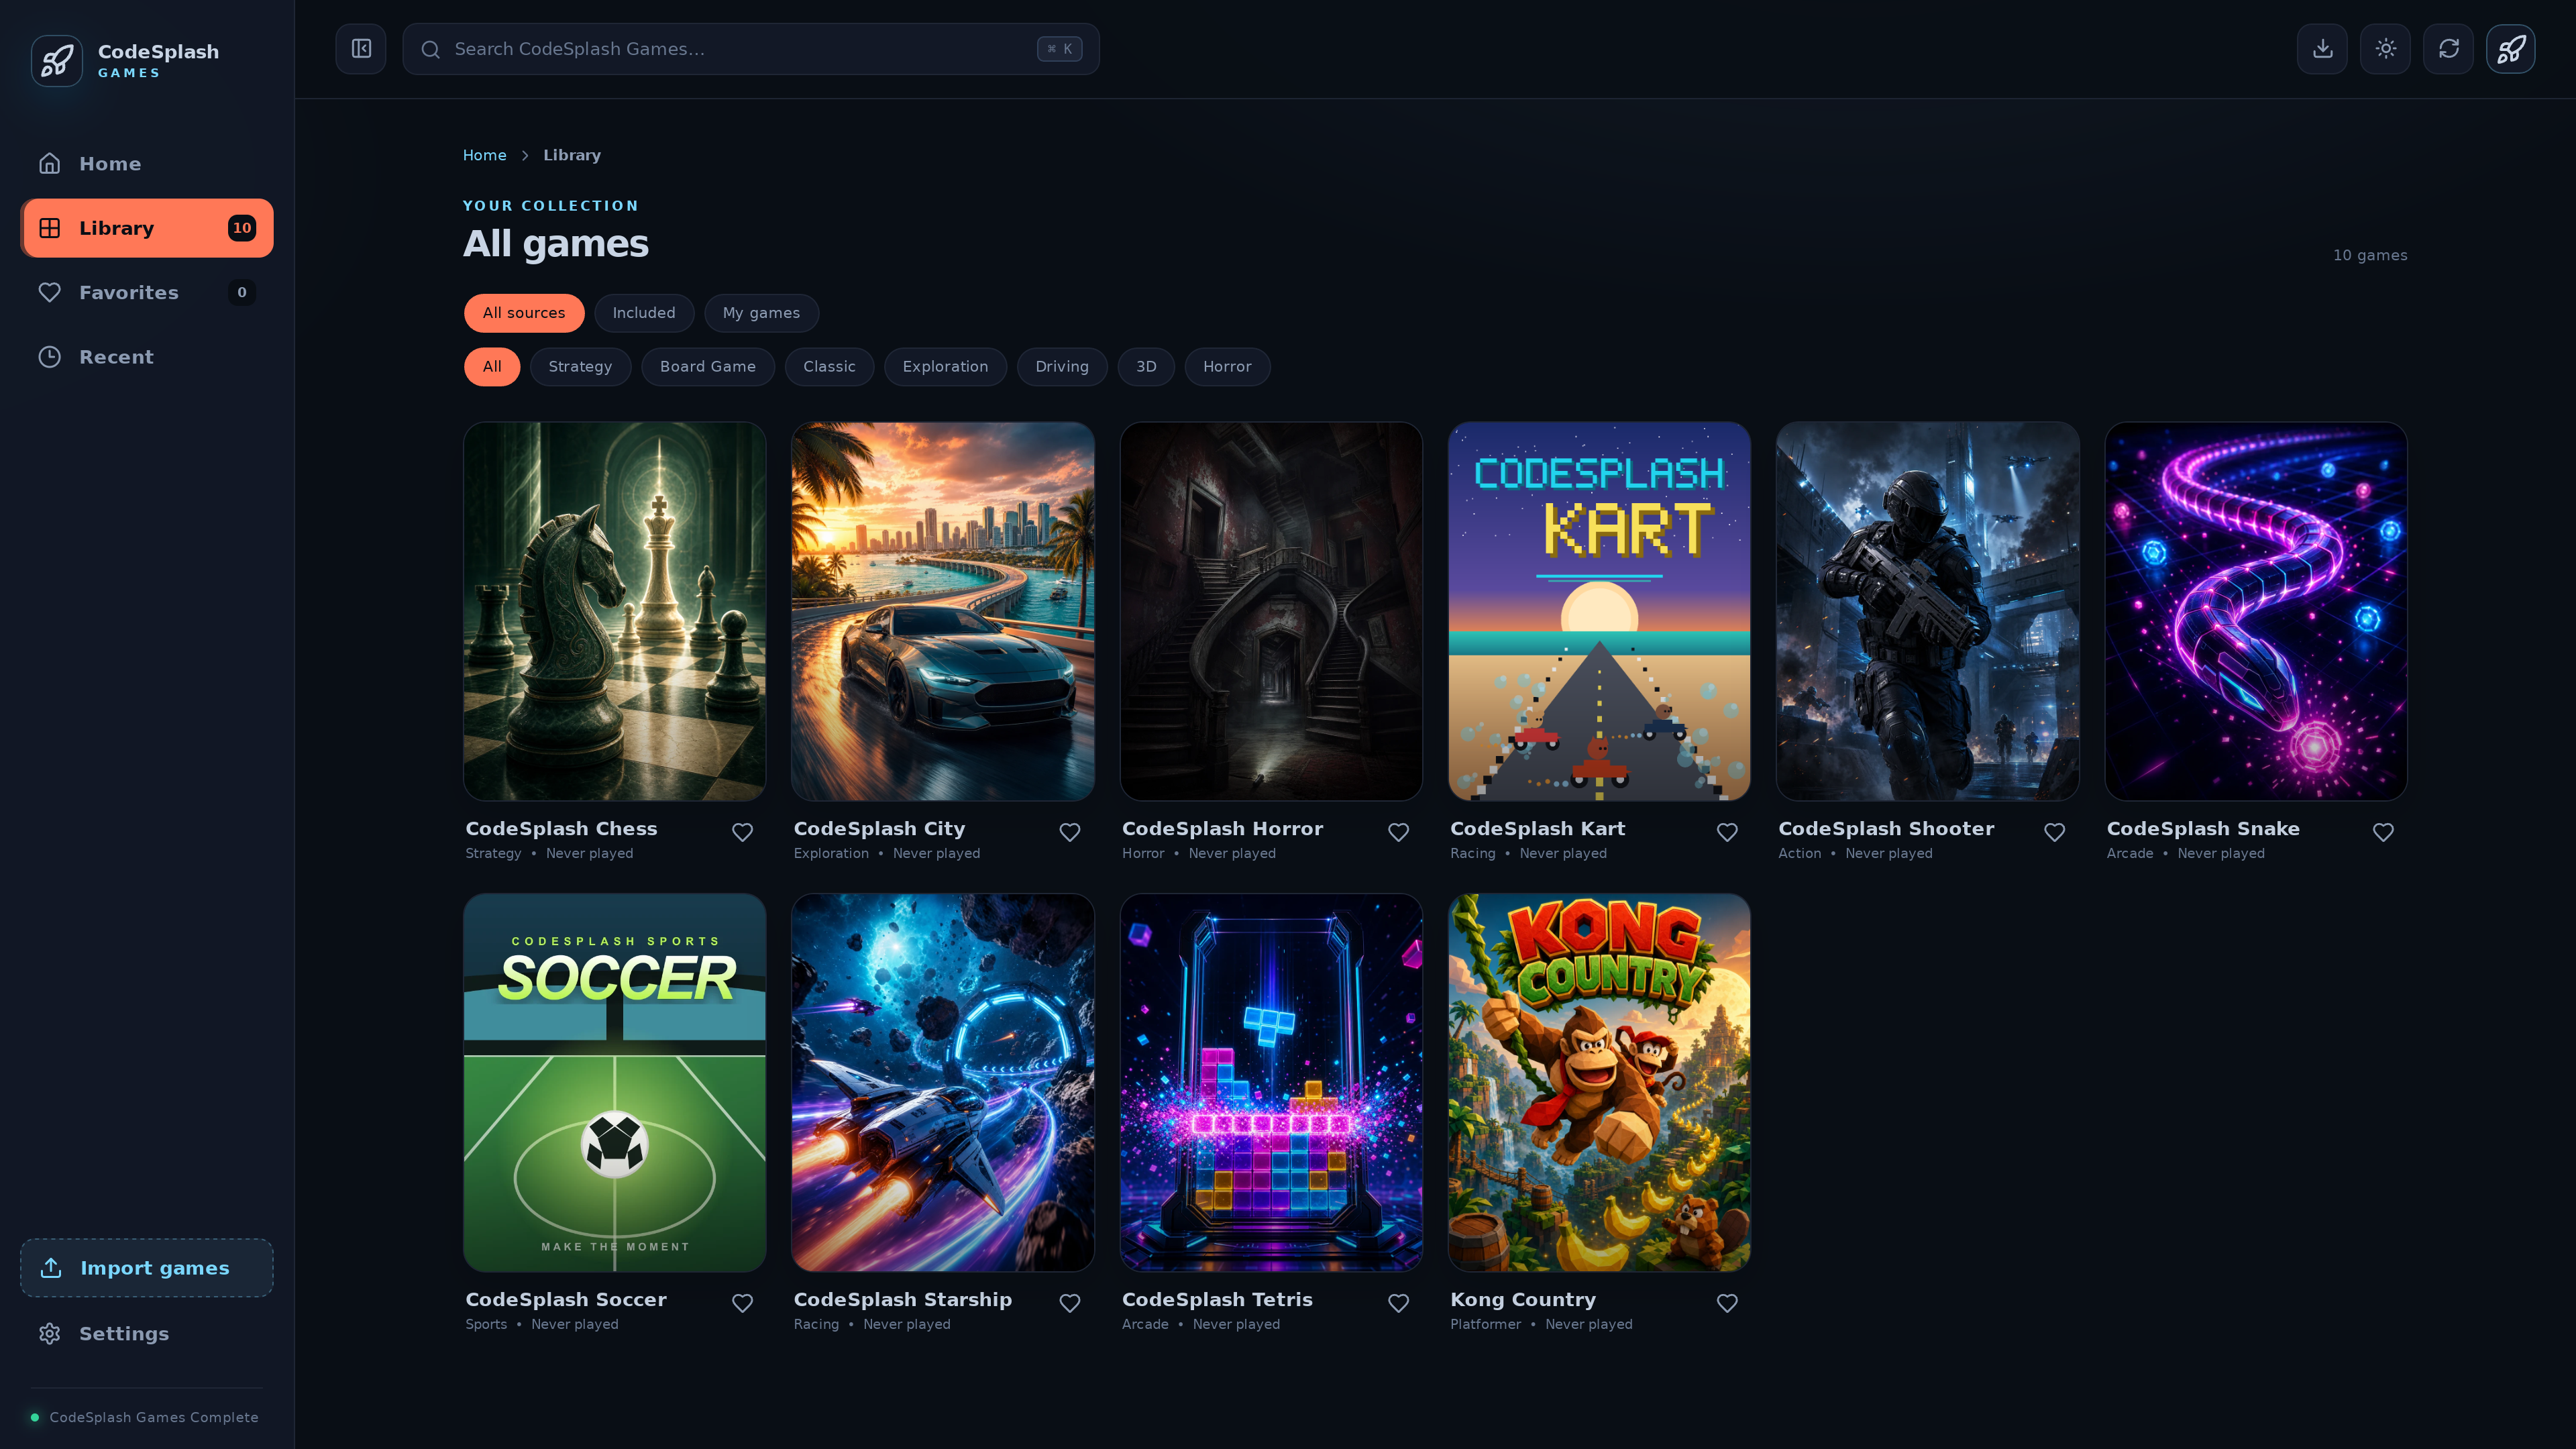Click the CodeSplash rocket logo in sidebar
This screenshot has height=1449, width=2576.
57,60
